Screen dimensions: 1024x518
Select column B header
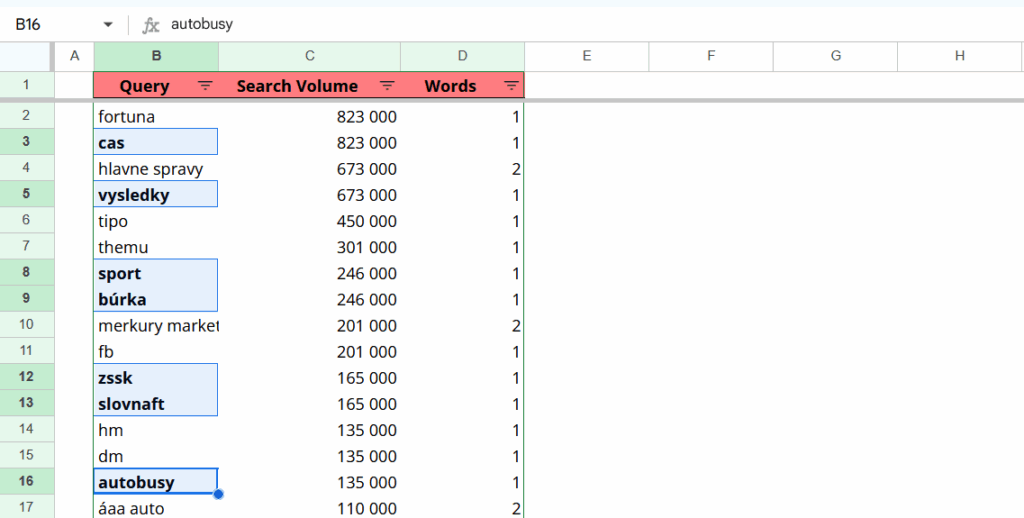point(156,56)
